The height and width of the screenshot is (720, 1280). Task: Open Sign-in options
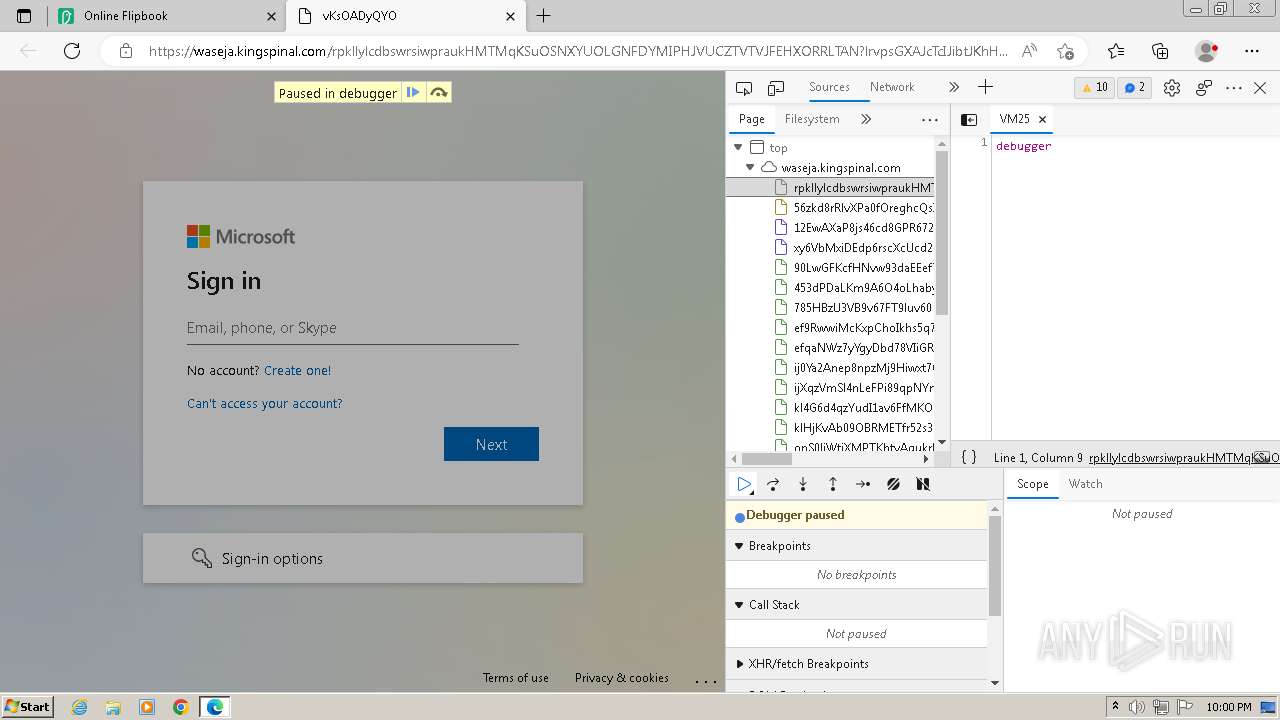363,558
